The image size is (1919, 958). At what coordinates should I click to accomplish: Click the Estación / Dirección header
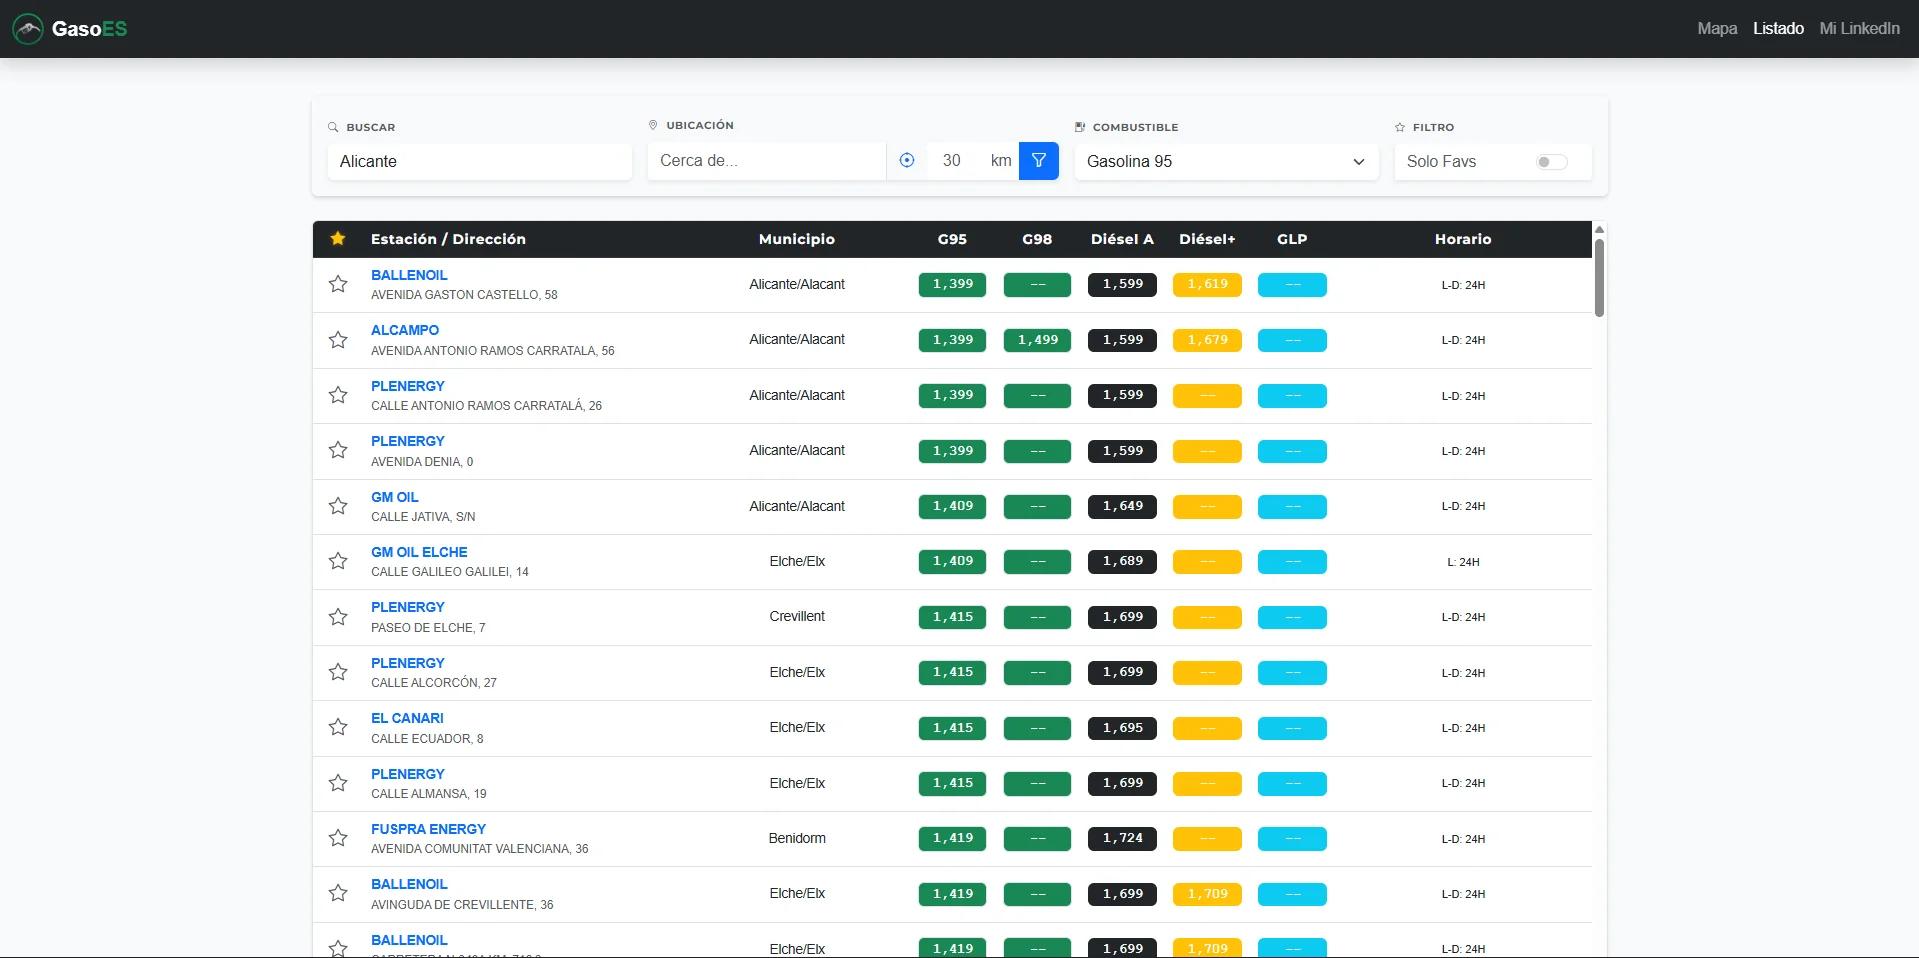coord(448,239)
